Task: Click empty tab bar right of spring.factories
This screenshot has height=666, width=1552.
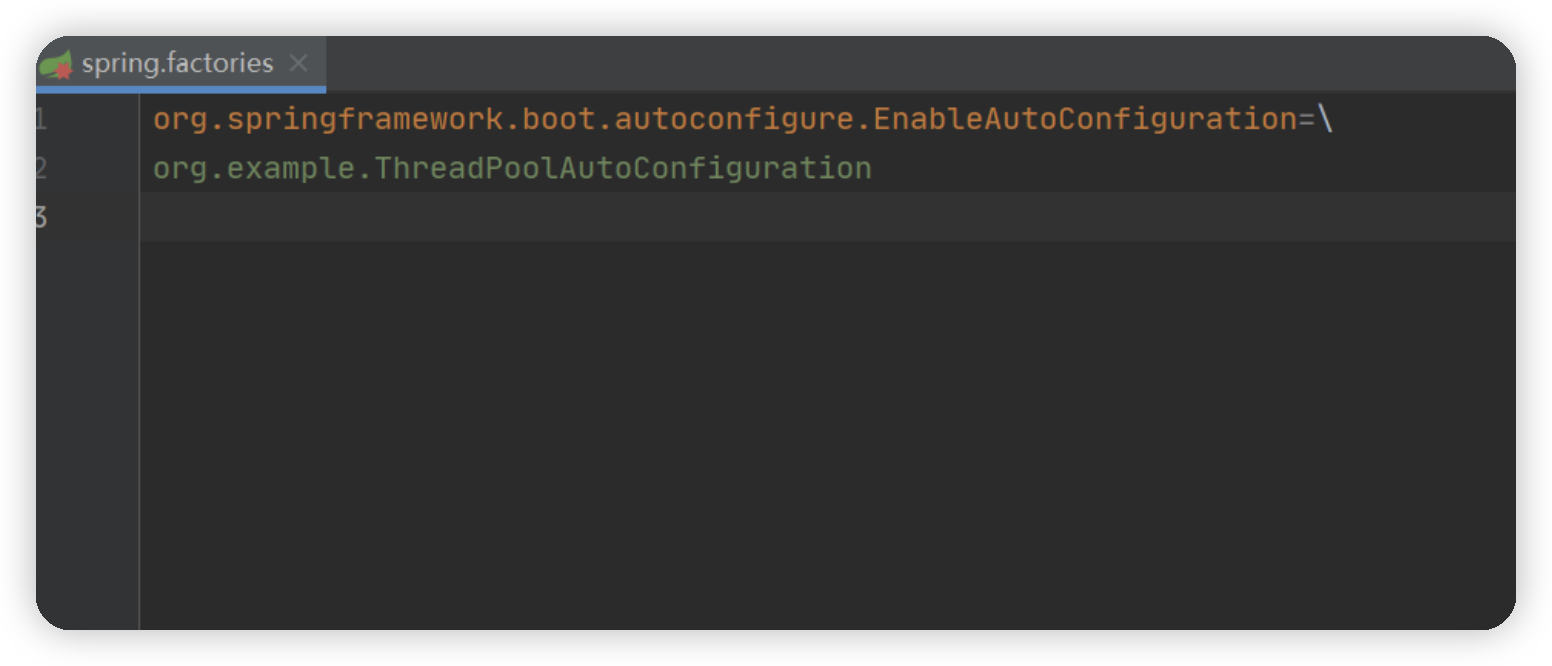Action: pyautogui.click(x=900, y=64)
